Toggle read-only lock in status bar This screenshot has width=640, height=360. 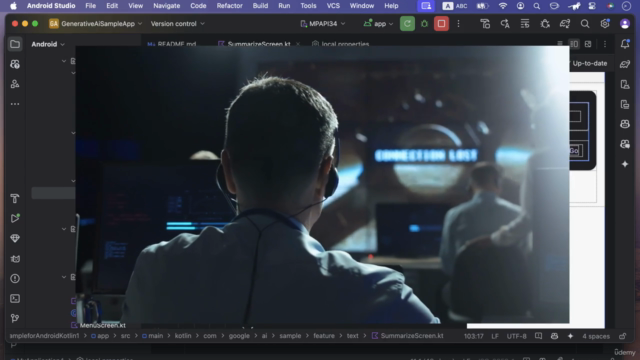click(x=622, y=336)
